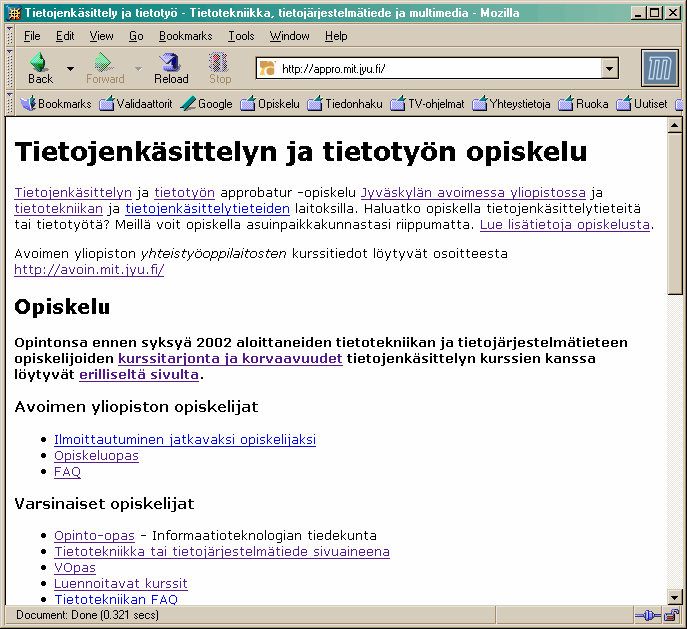Open the erilliseltä sivulta link
687x629 pixels.
(139, 375)
